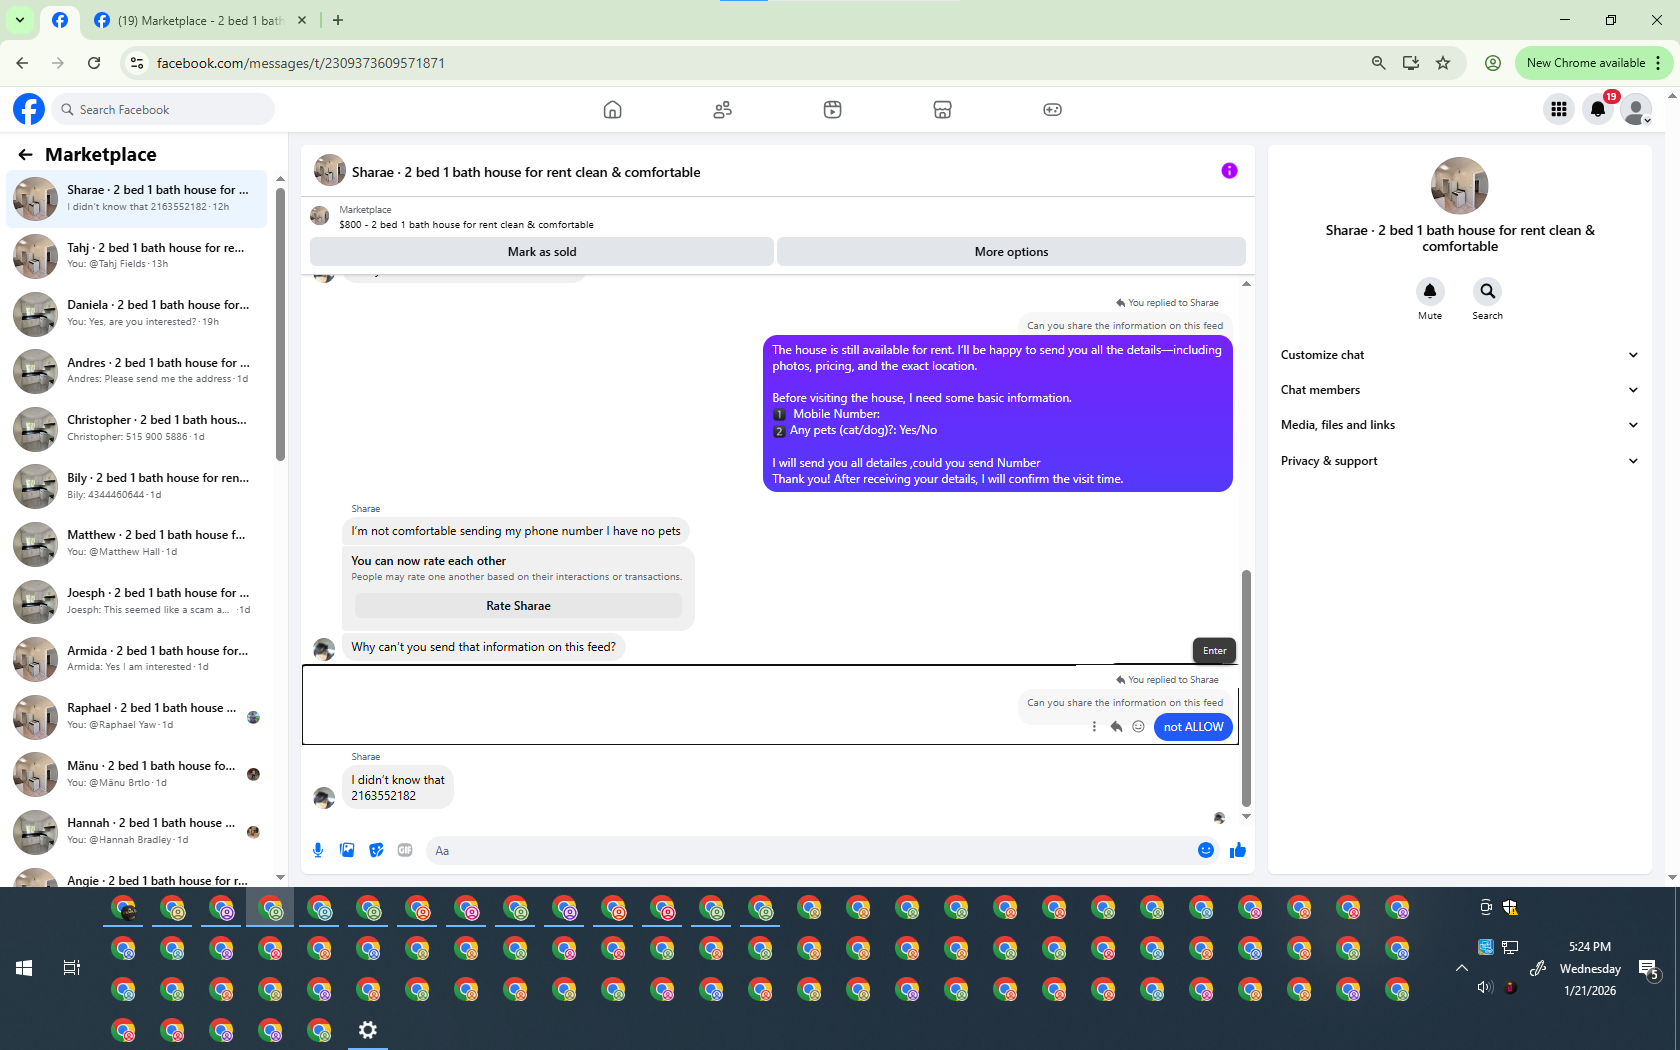The width and height of the screenshot is (1680, 1050).
Task: Open the Facebook menu grid icon
Action: pyautogui.click(x=1558, y=109)
